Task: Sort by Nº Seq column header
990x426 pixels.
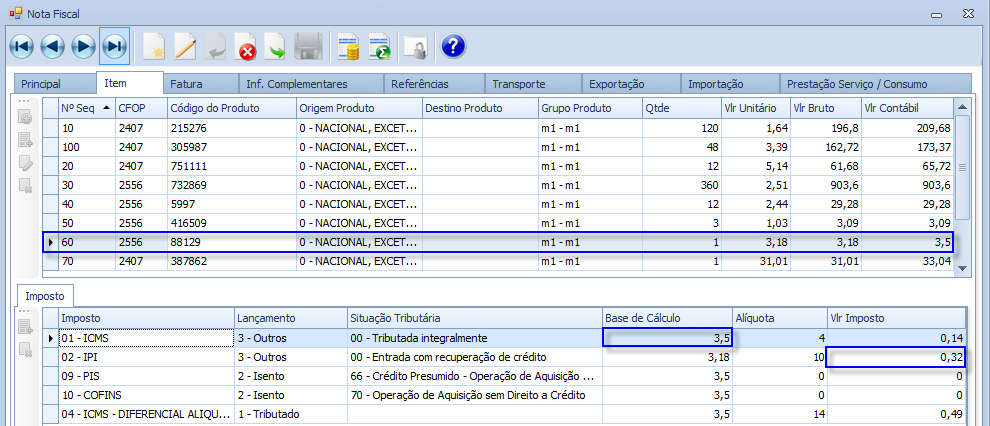Action: 86,107
